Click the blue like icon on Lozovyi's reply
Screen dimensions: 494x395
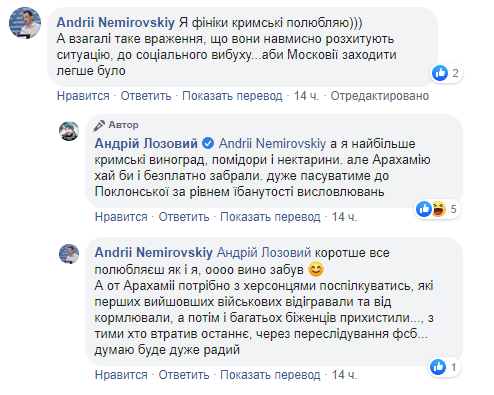[424, 209]
